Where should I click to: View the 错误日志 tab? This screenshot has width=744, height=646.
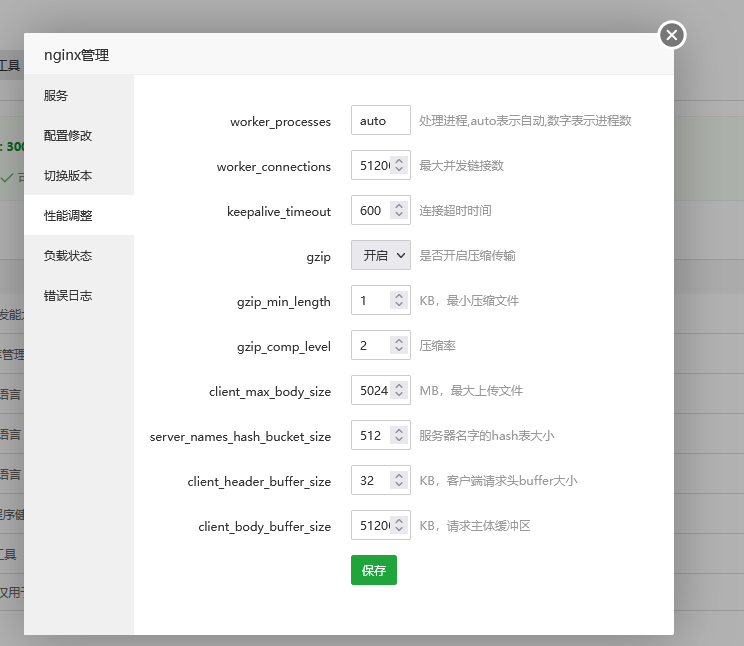point(79,296)
